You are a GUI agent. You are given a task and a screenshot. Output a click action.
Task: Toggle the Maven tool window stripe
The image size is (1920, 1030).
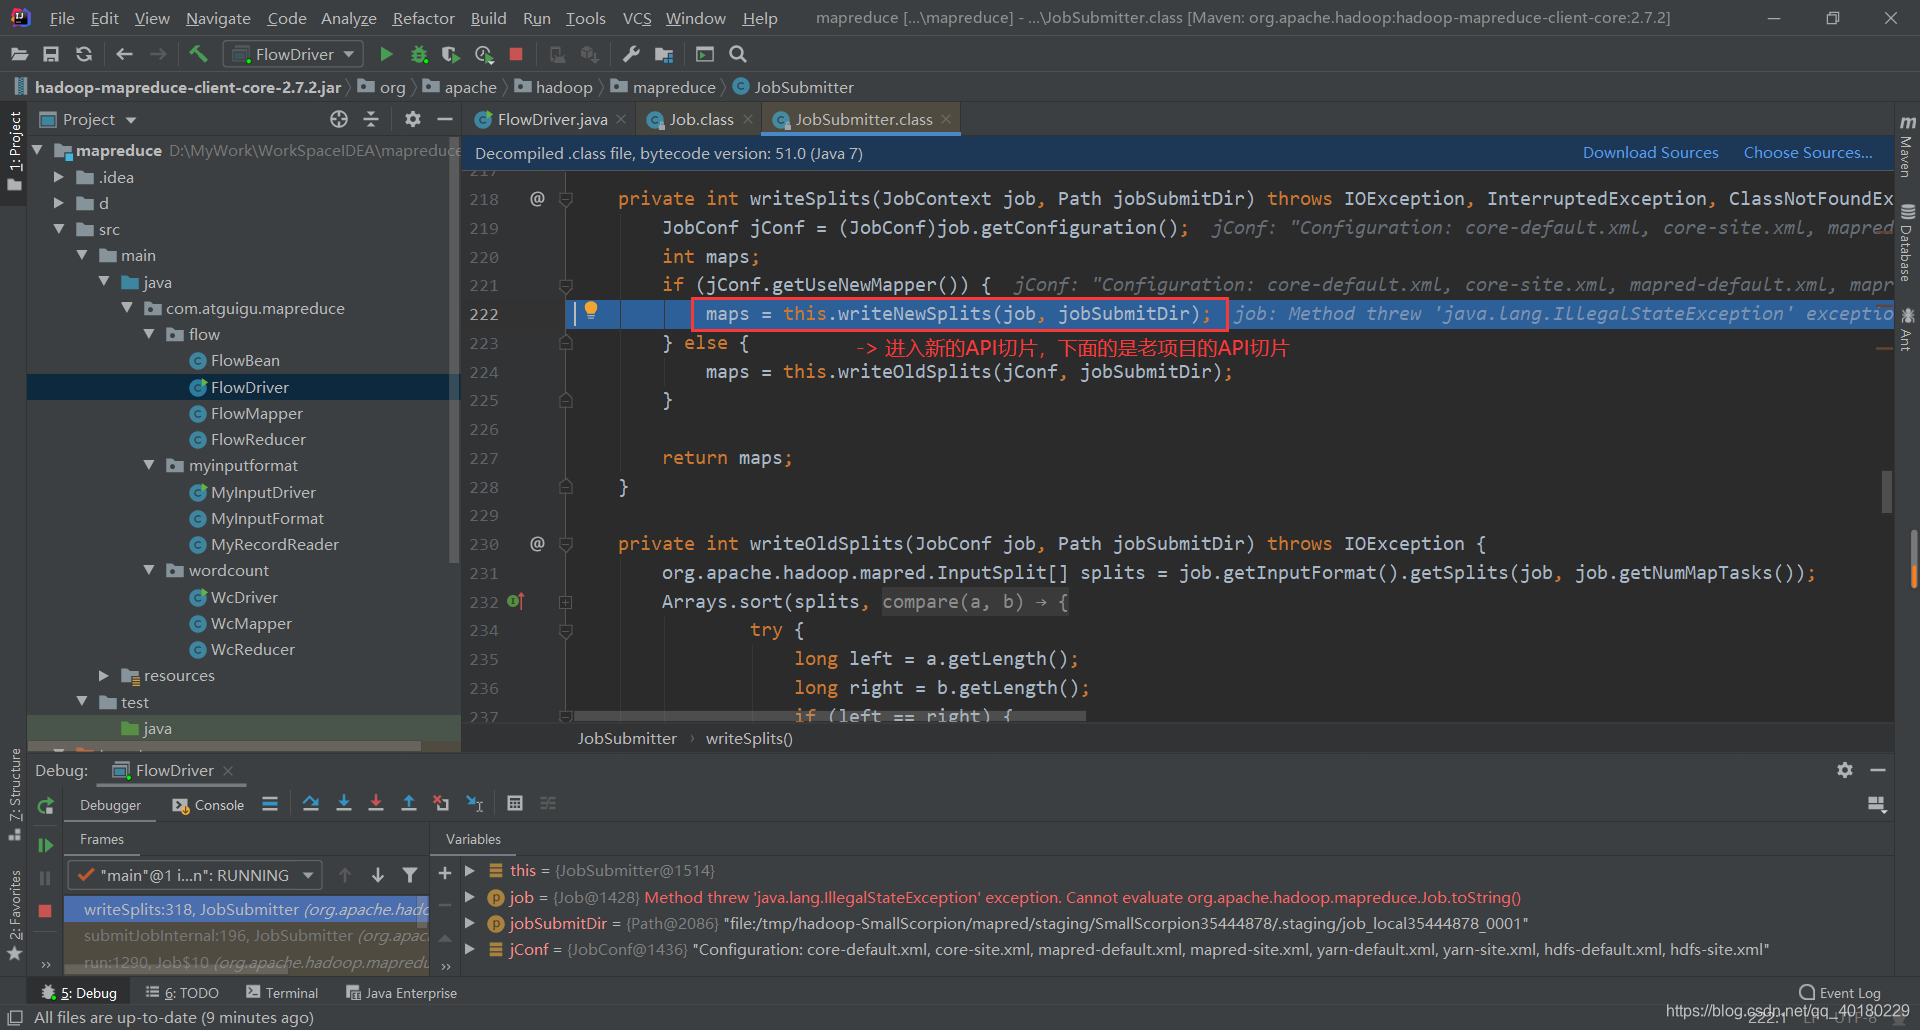pyautogui.click(x=1907, y=147)
